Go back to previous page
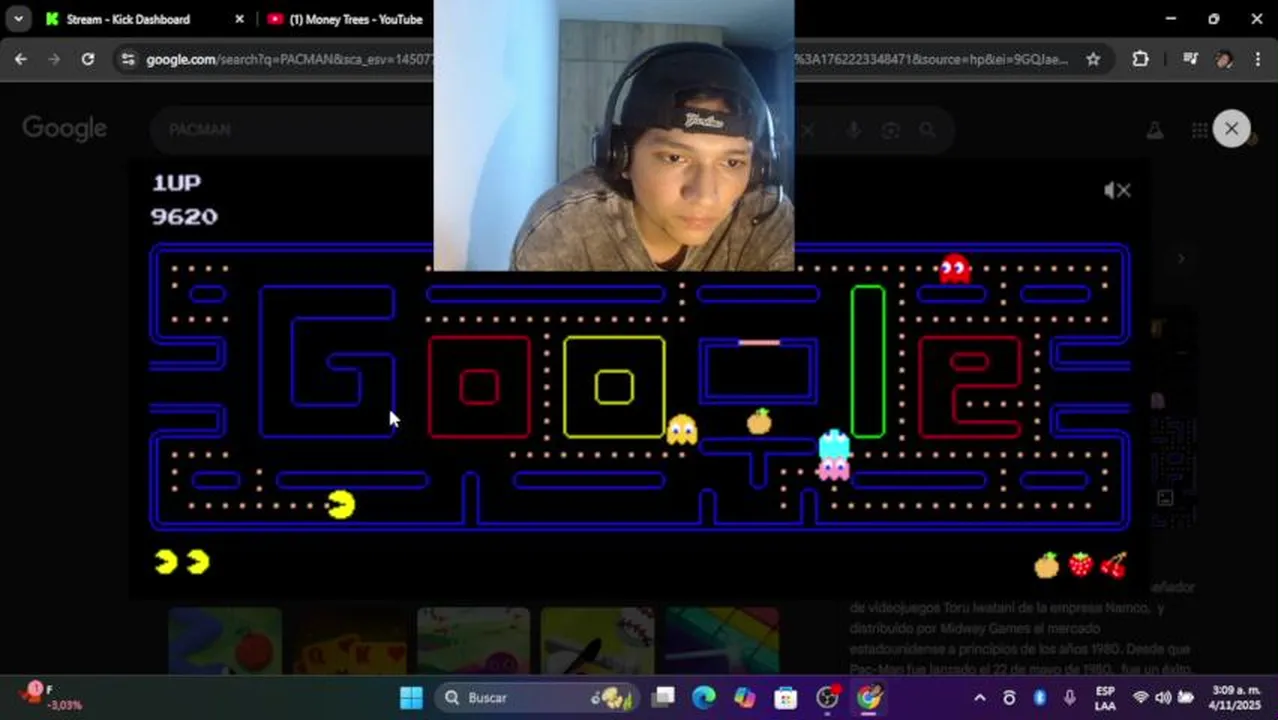This screenshot has height=720, width=1278. coord(21,59)
